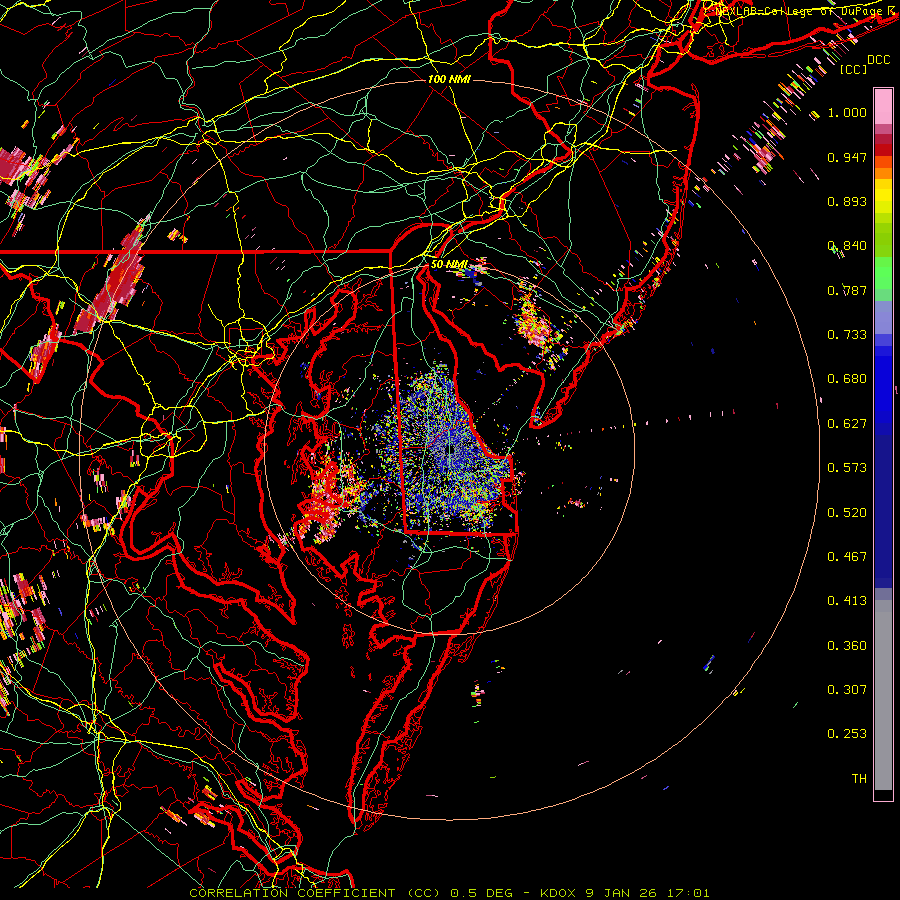
Task: Click the 0.413 scale value
Action: [x=847, y=601]
